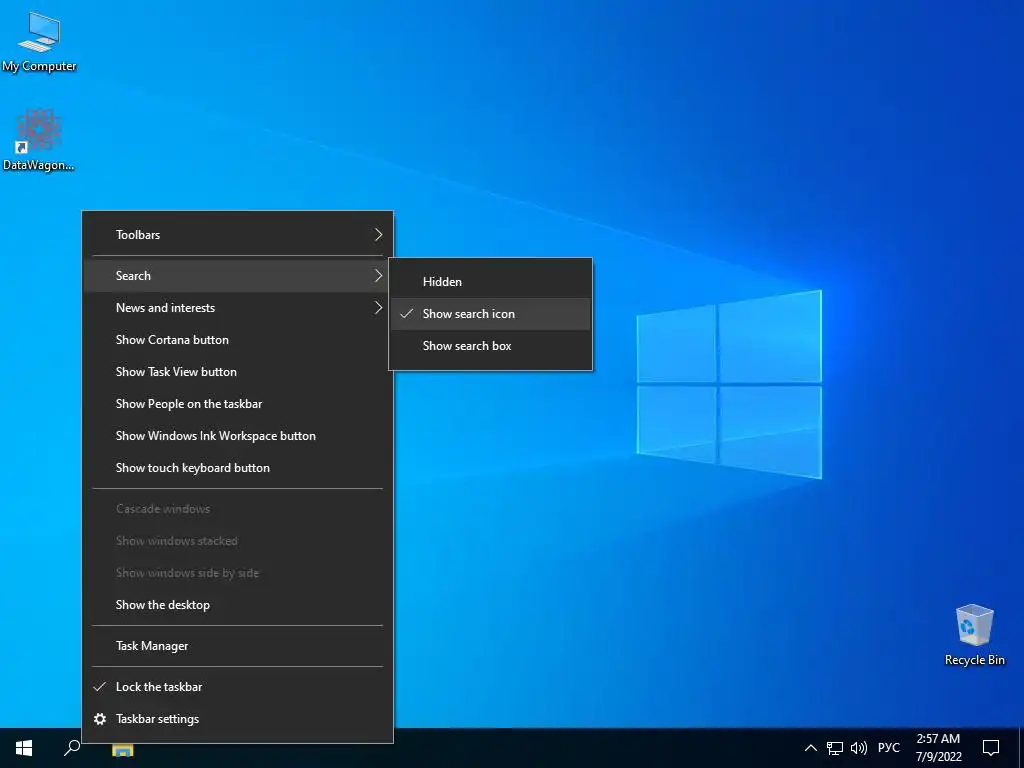Click the network tray icon
1024x768 pixels.
click(x=835, y=748)
